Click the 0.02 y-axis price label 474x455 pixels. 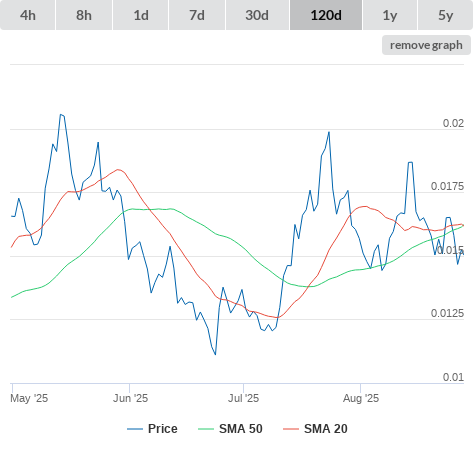point(453,123)
